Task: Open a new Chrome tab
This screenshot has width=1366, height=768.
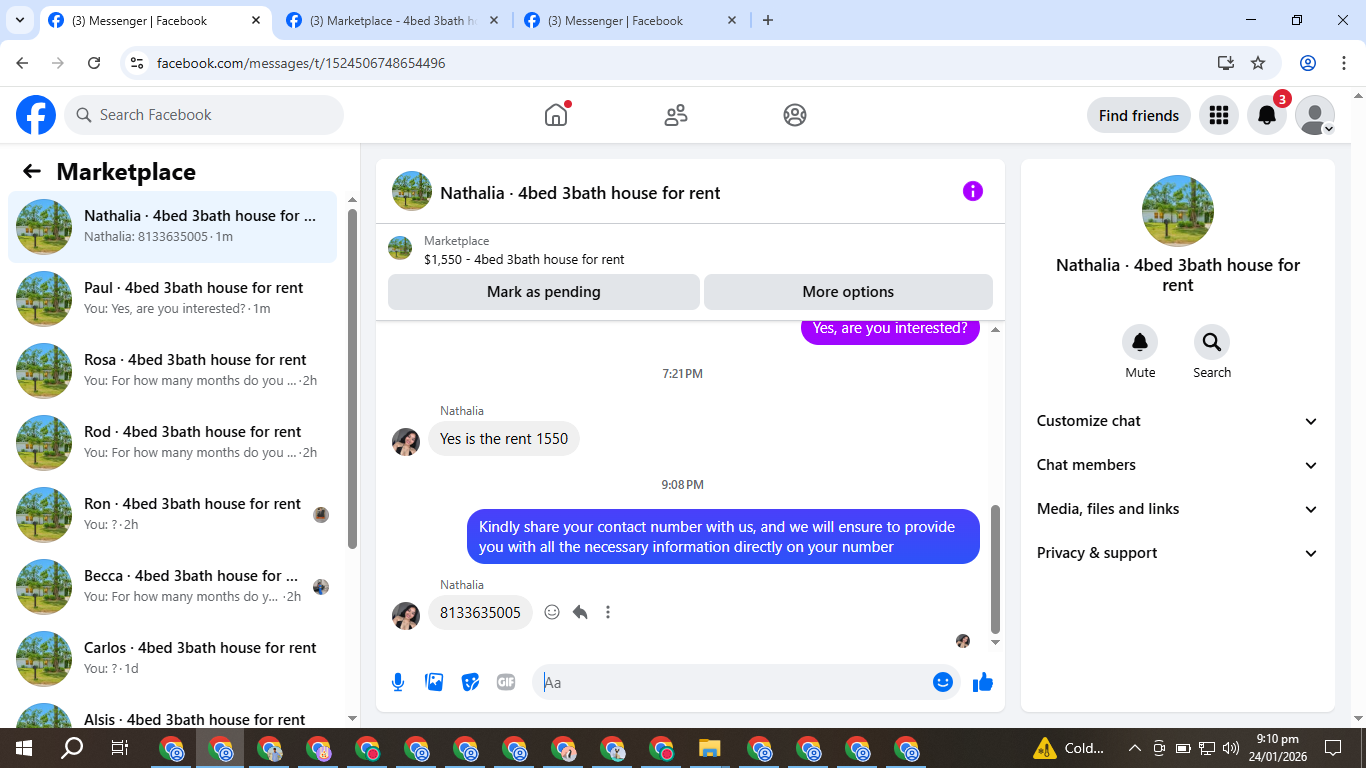Action: click(x=768, y=20)
